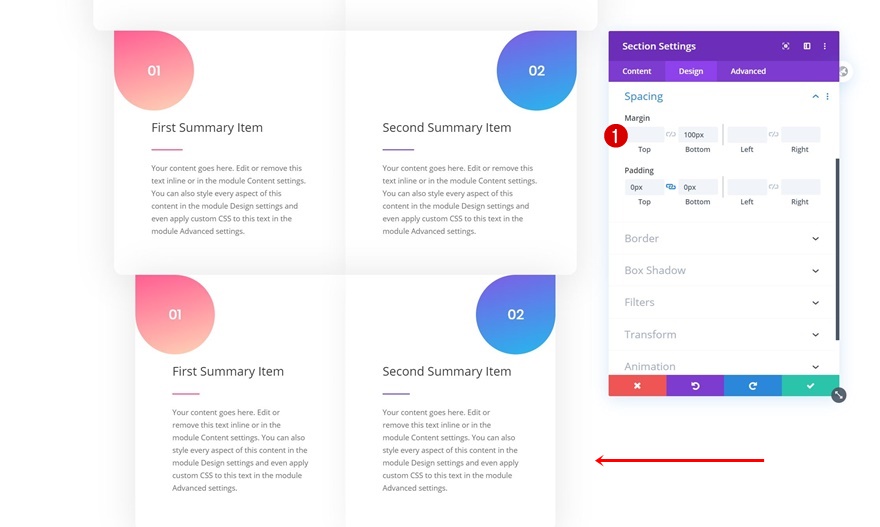Open the Section Settings more options menu

point(825,46)
